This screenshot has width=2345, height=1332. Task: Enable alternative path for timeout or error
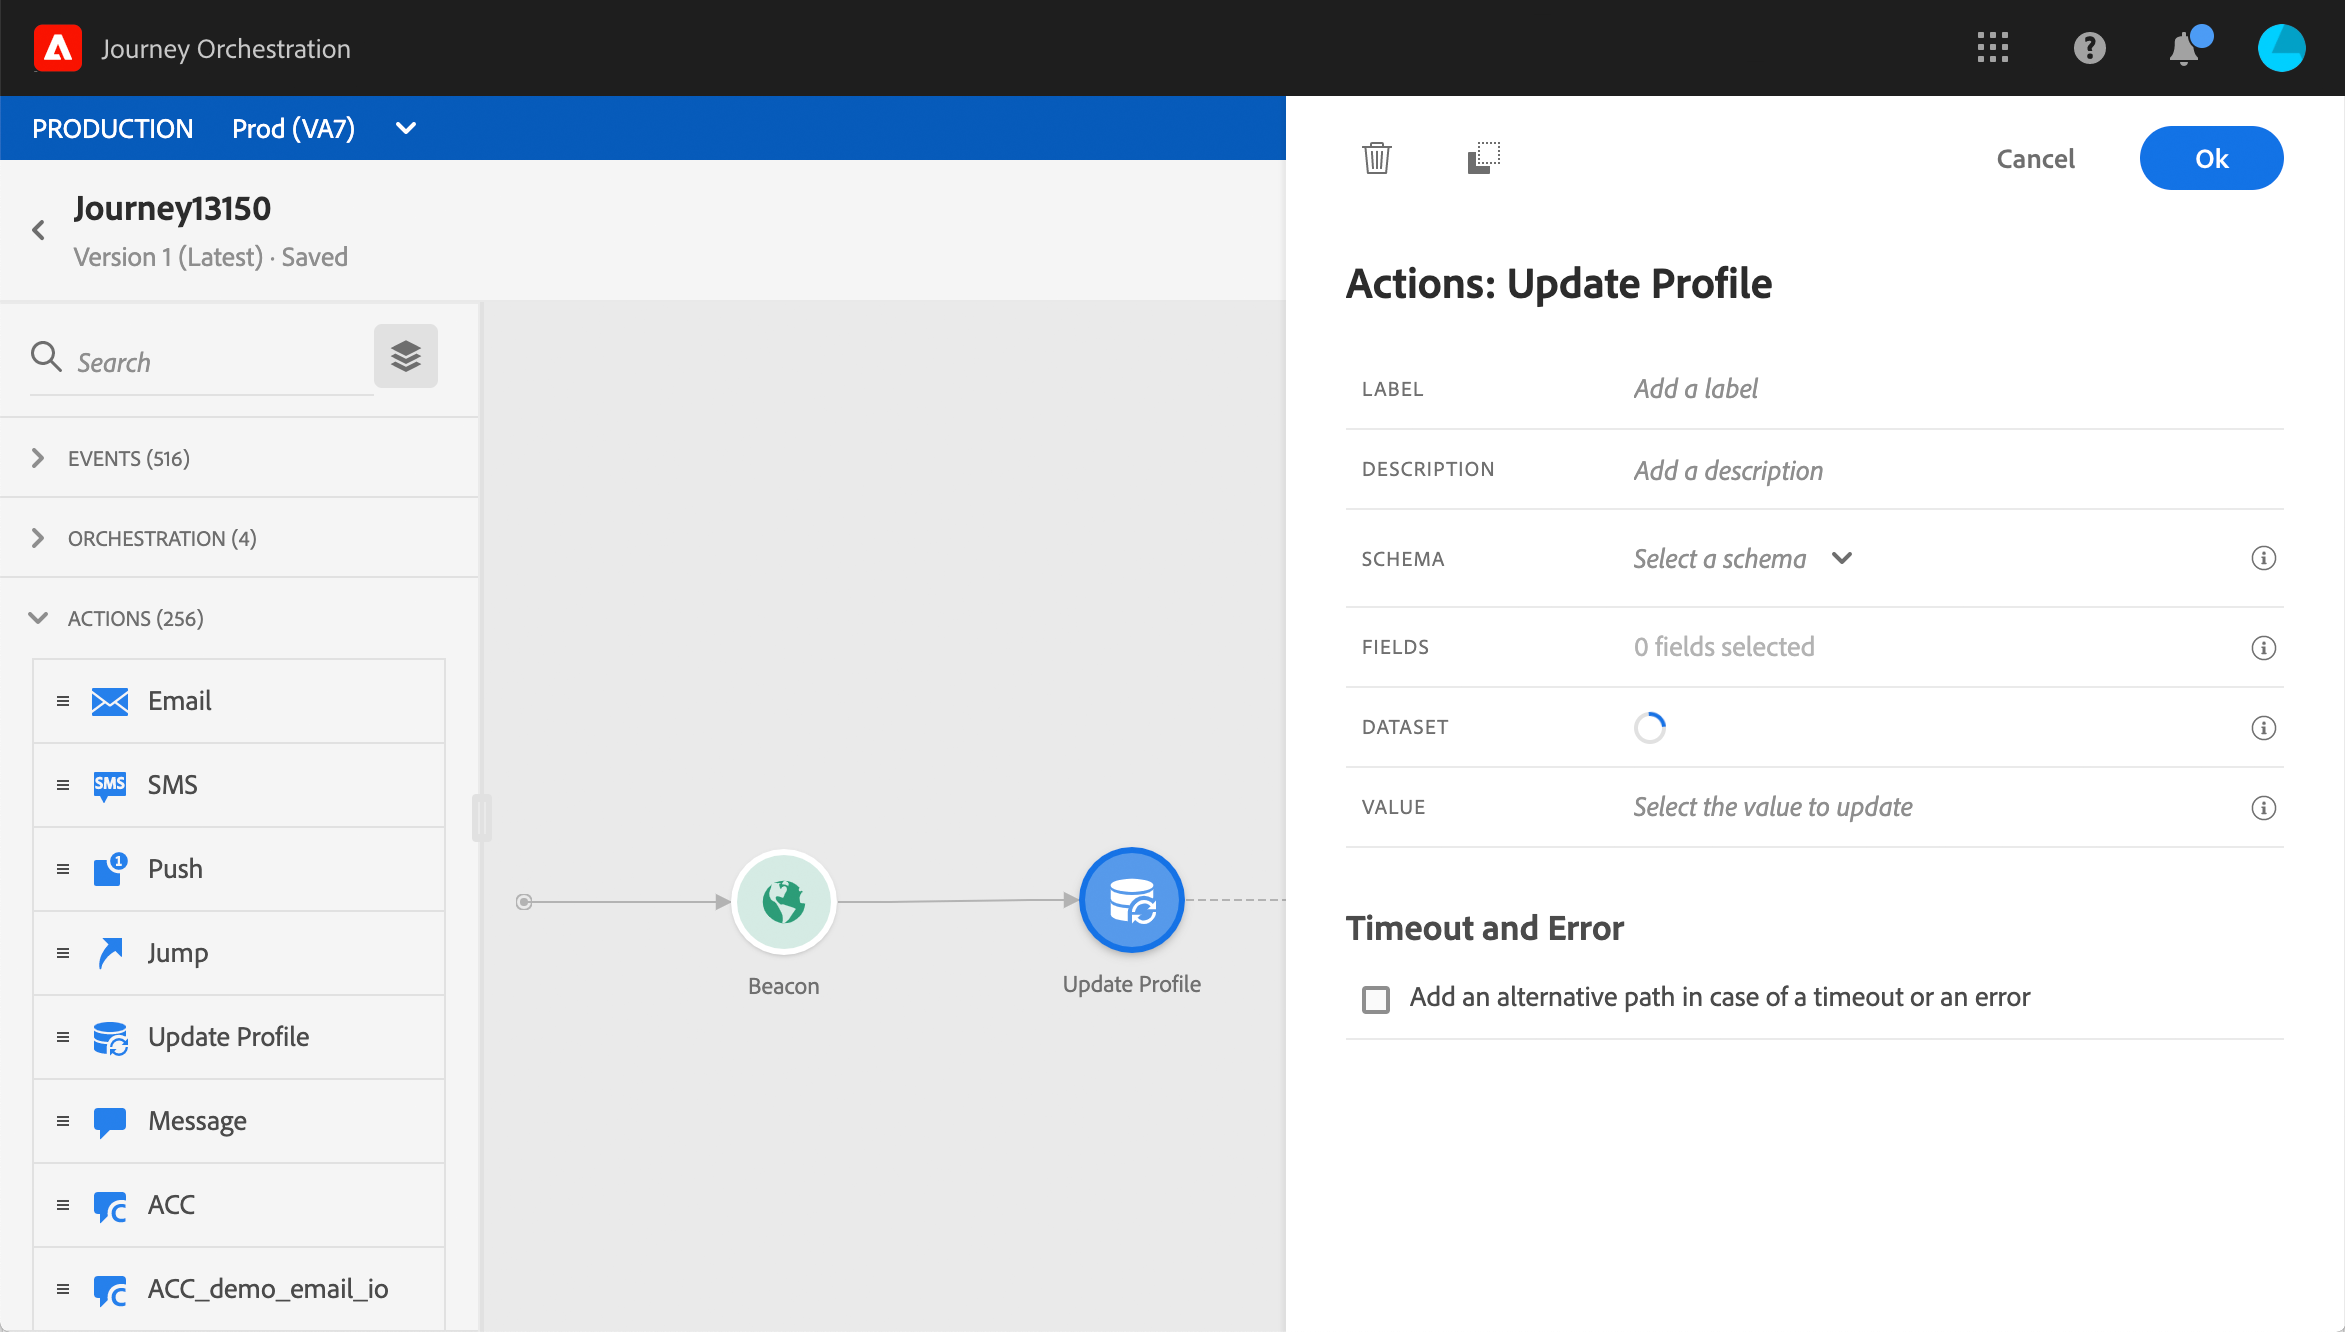pyautogui.click(x=1376, y=999)
